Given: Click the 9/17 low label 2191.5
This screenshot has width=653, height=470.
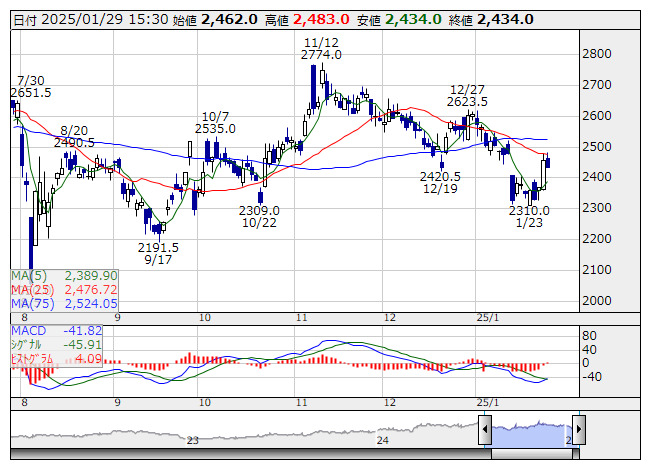Looking at the screenshot, I should click(x=158, y=248).
